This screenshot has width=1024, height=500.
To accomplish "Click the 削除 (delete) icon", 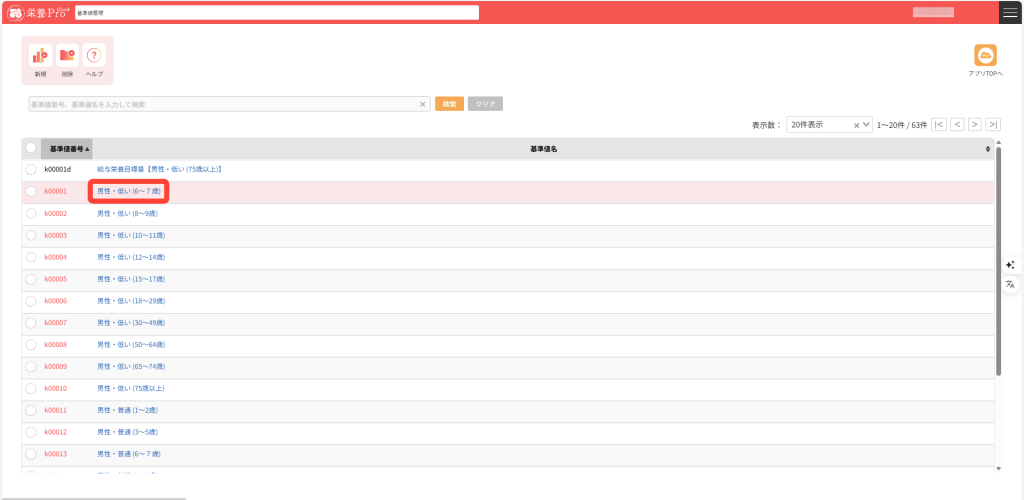I will pos(67,56).
